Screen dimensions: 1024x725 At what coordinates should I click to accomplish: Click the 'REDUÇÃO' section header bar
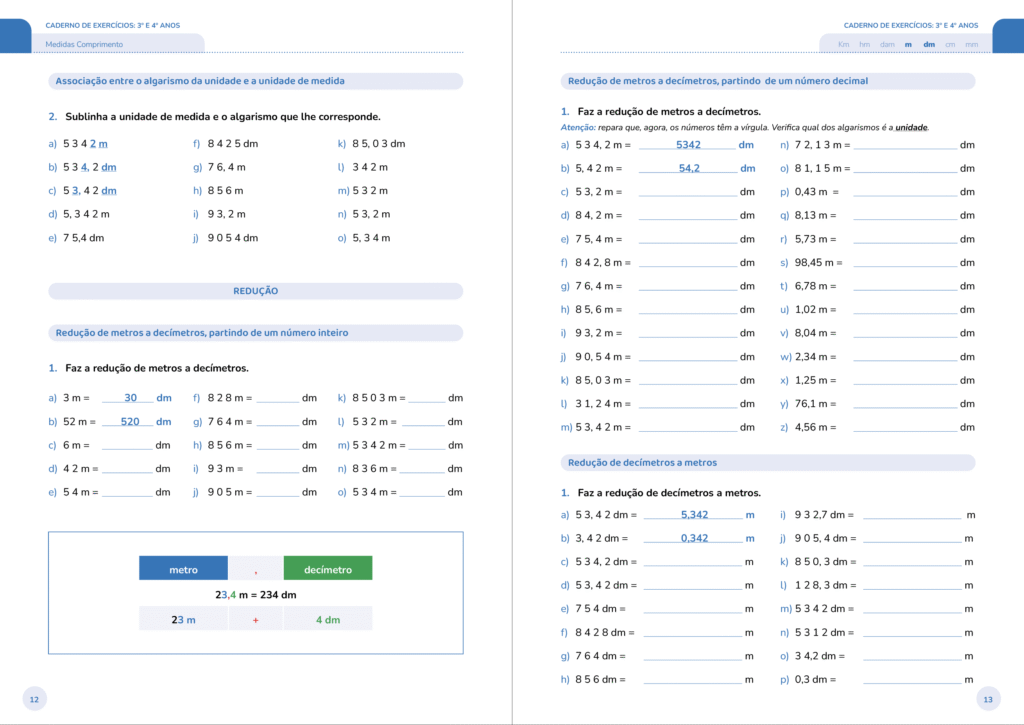(x=255, y=291)
